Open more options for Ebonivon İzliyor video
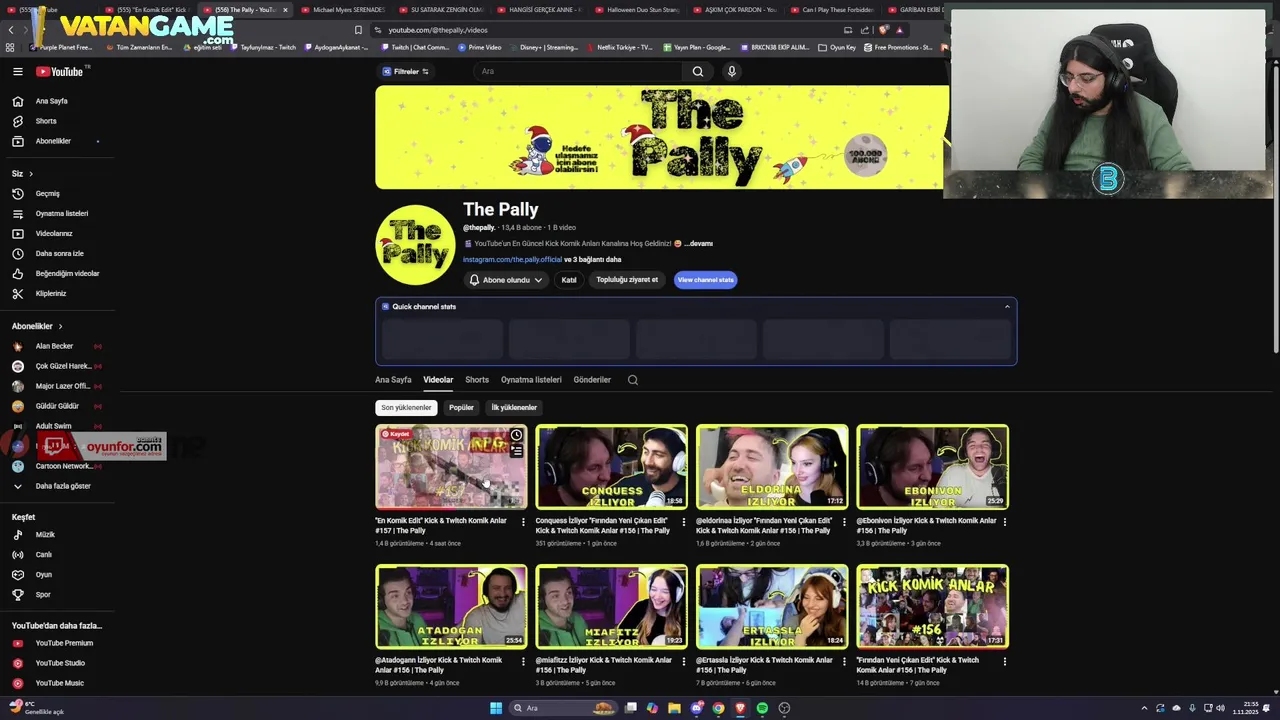 point(1005,522)
